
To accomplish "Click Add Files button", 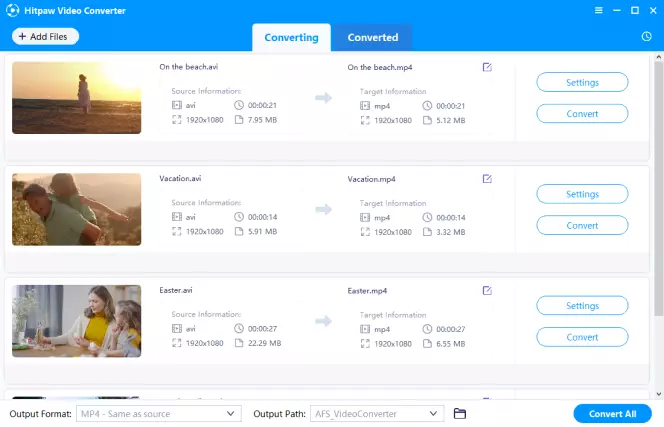I will [45, 36].
